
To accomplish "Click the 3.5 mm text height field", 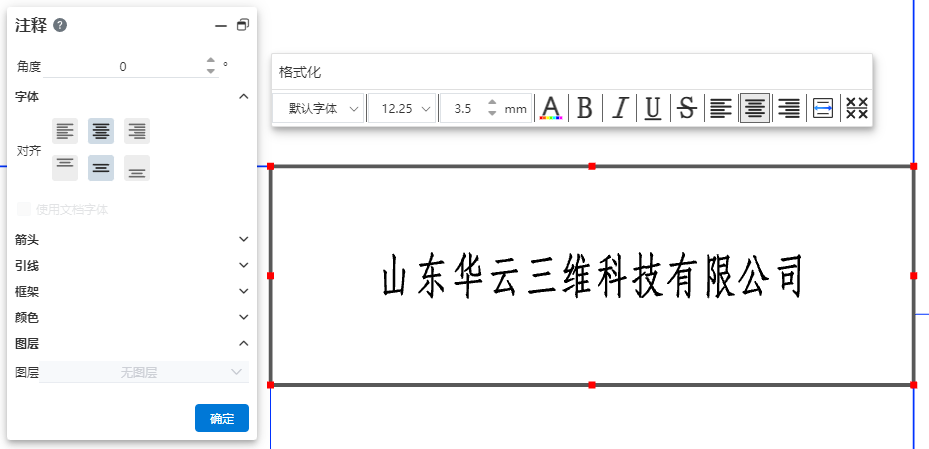I will 463,108.
